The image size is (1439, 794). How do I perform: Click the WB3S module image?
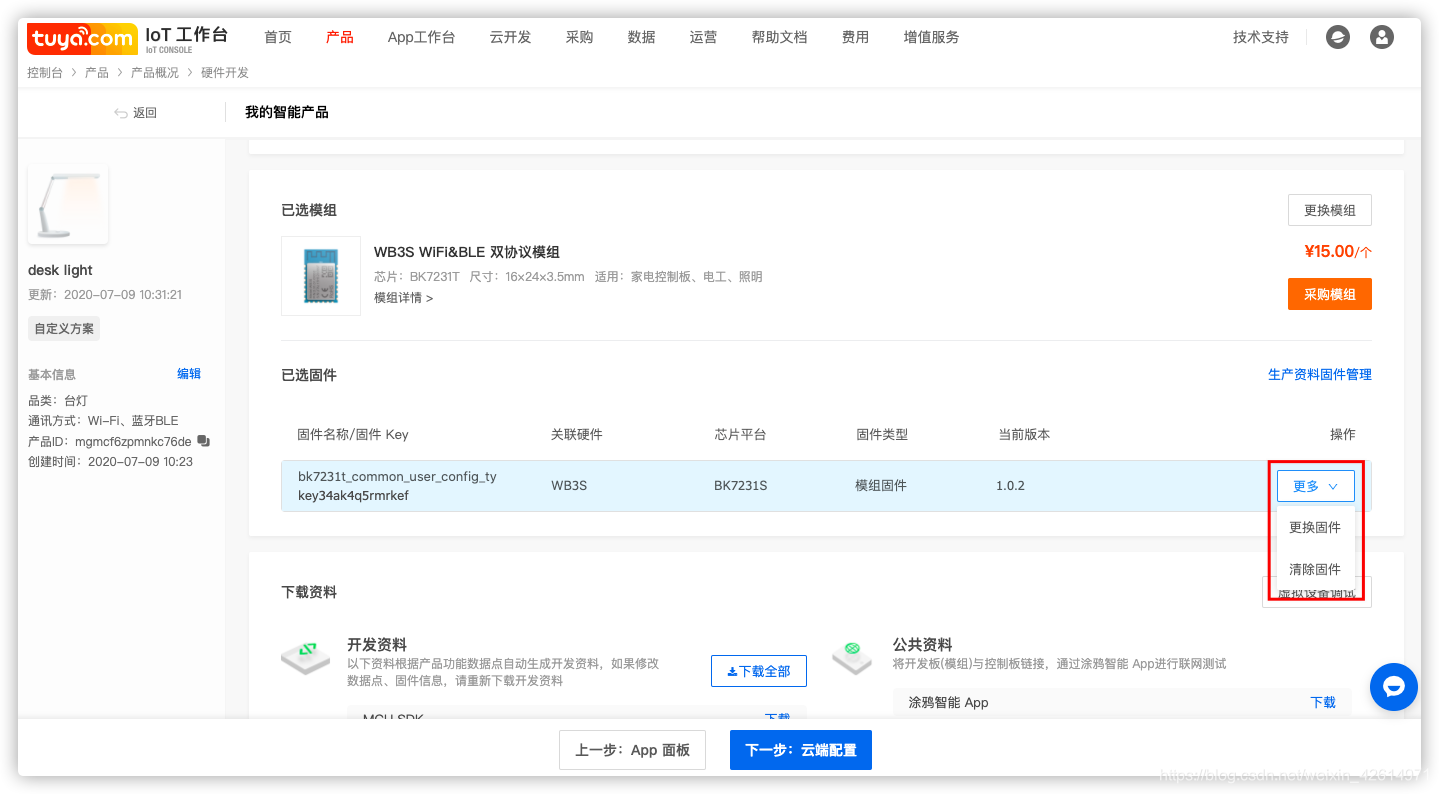(321, 276)
